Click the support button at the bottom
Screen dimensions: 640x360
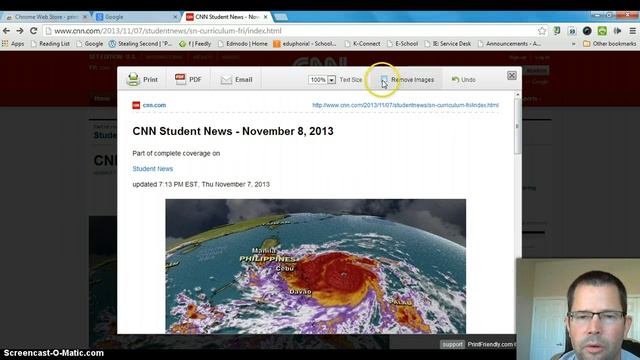click(x=453, y=344)
